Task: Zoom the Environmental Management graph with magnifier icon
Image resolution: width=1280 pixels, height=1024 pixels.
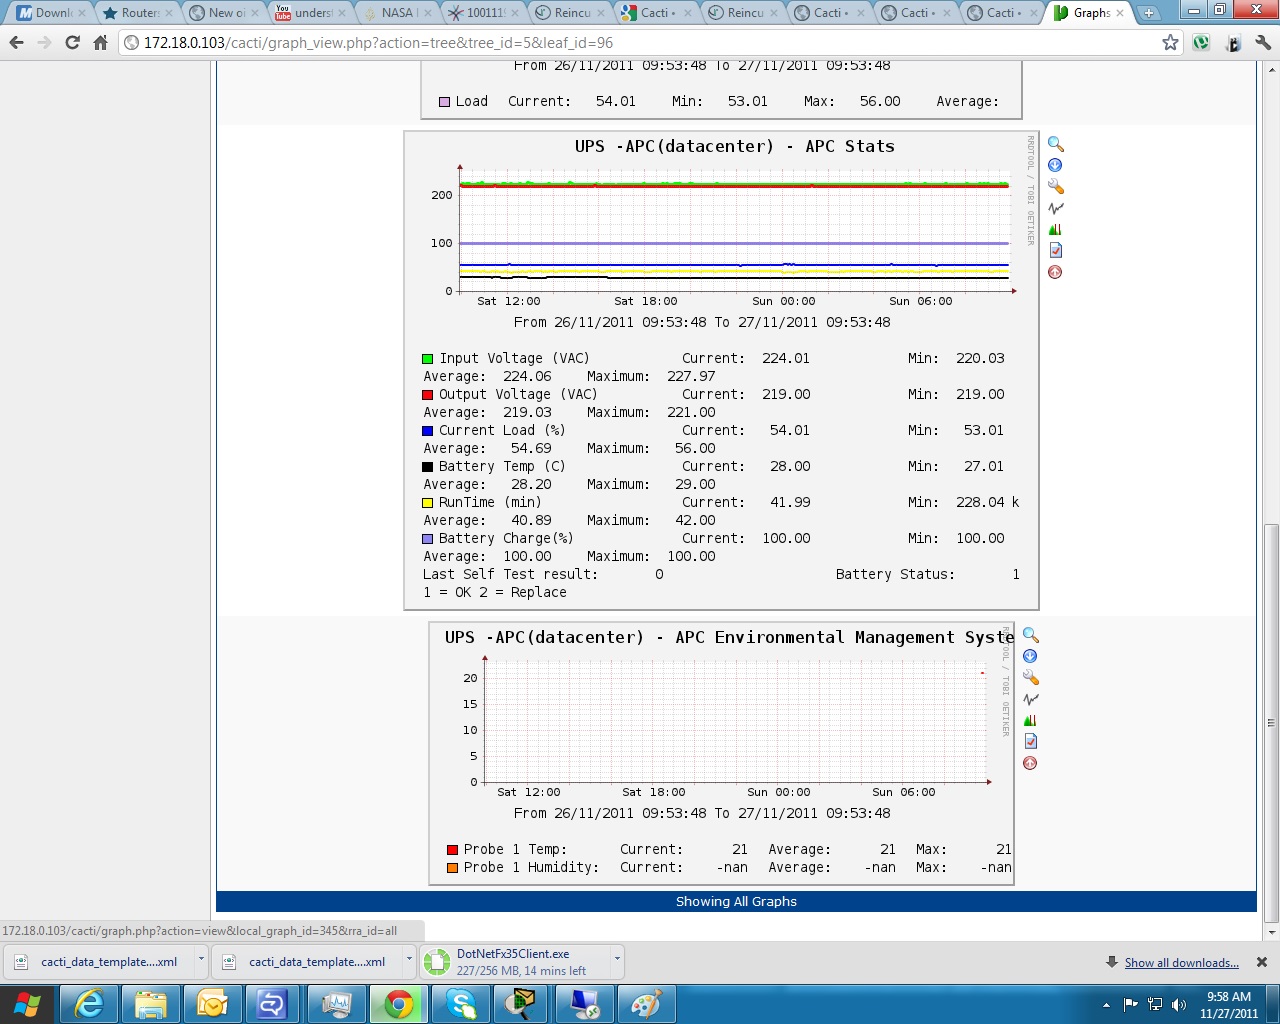Action: click(x=1030, y=635)
